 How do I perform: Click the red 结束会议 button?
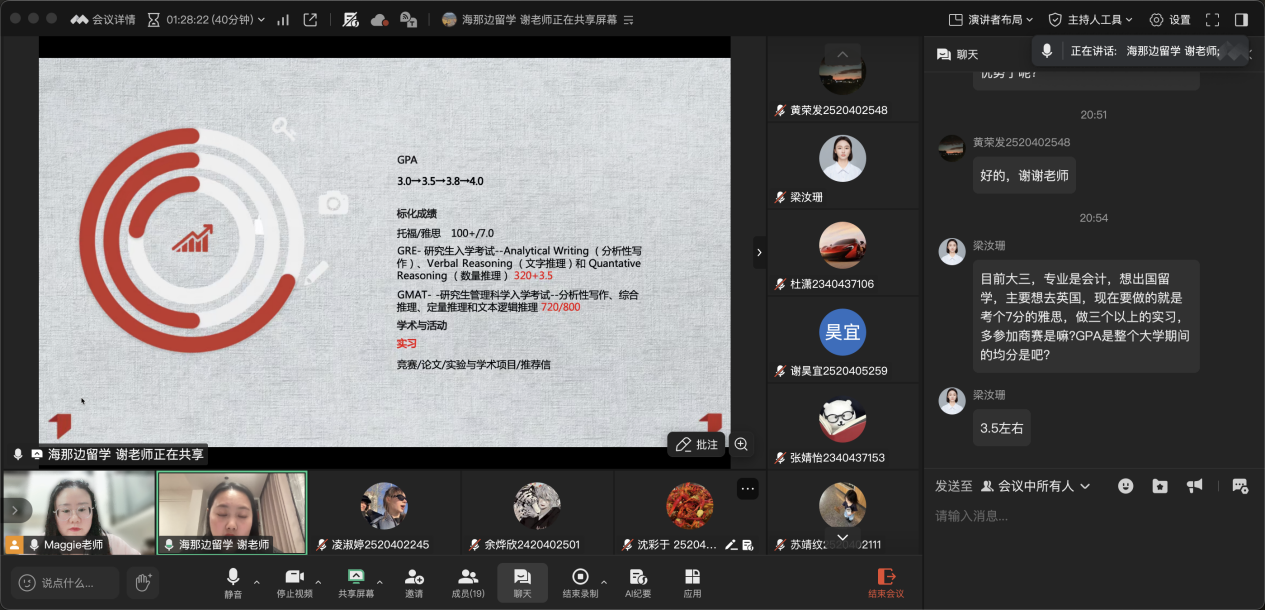point(885,582)
